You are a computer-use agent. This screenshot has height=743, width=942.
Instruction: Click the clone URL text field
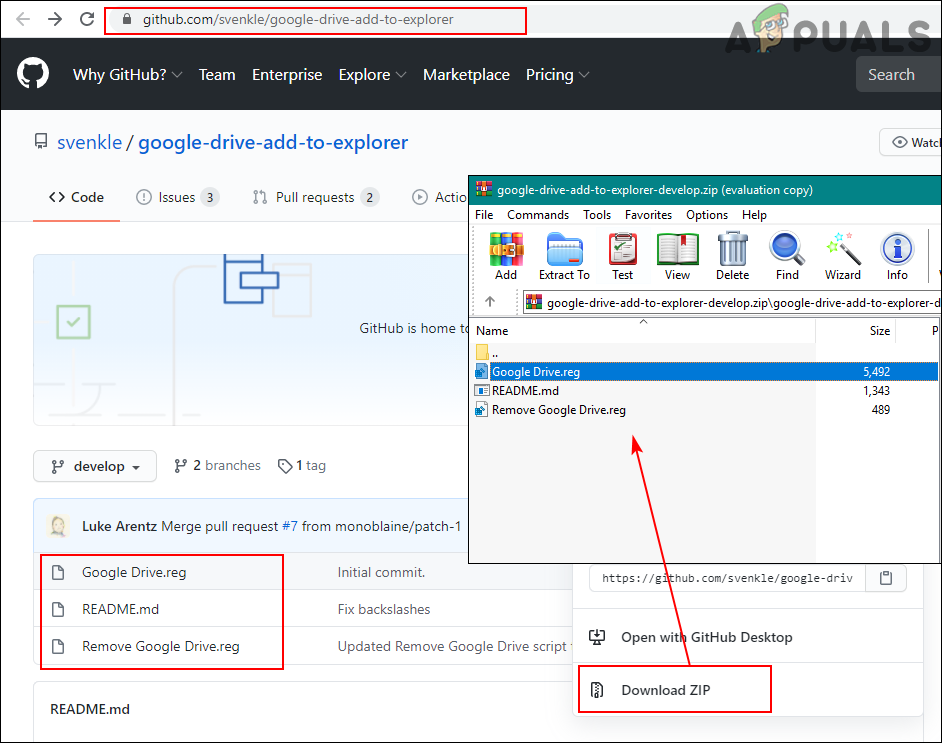click(727, 578)
